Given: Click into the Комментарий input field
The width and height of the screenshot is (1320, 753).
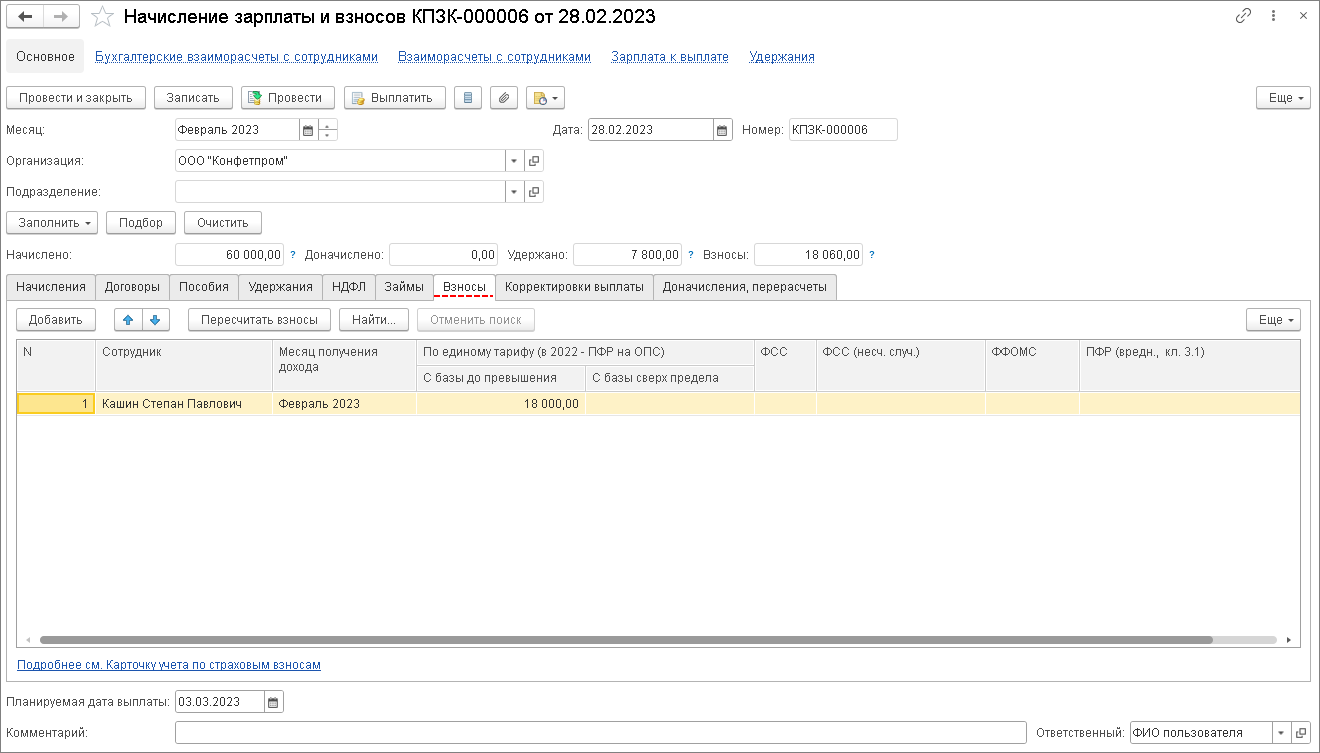Looking at the screenshot, I should point(601,733).
